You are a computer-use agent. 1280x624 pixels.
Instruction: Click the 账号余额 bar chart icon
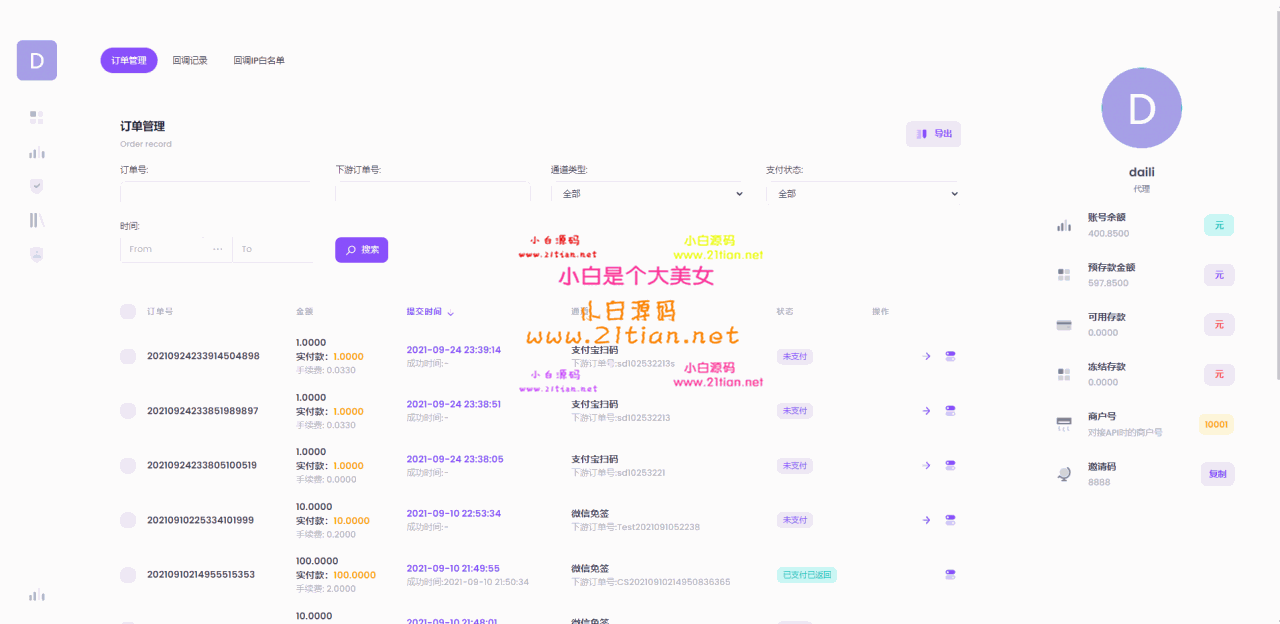(1064, 225)
